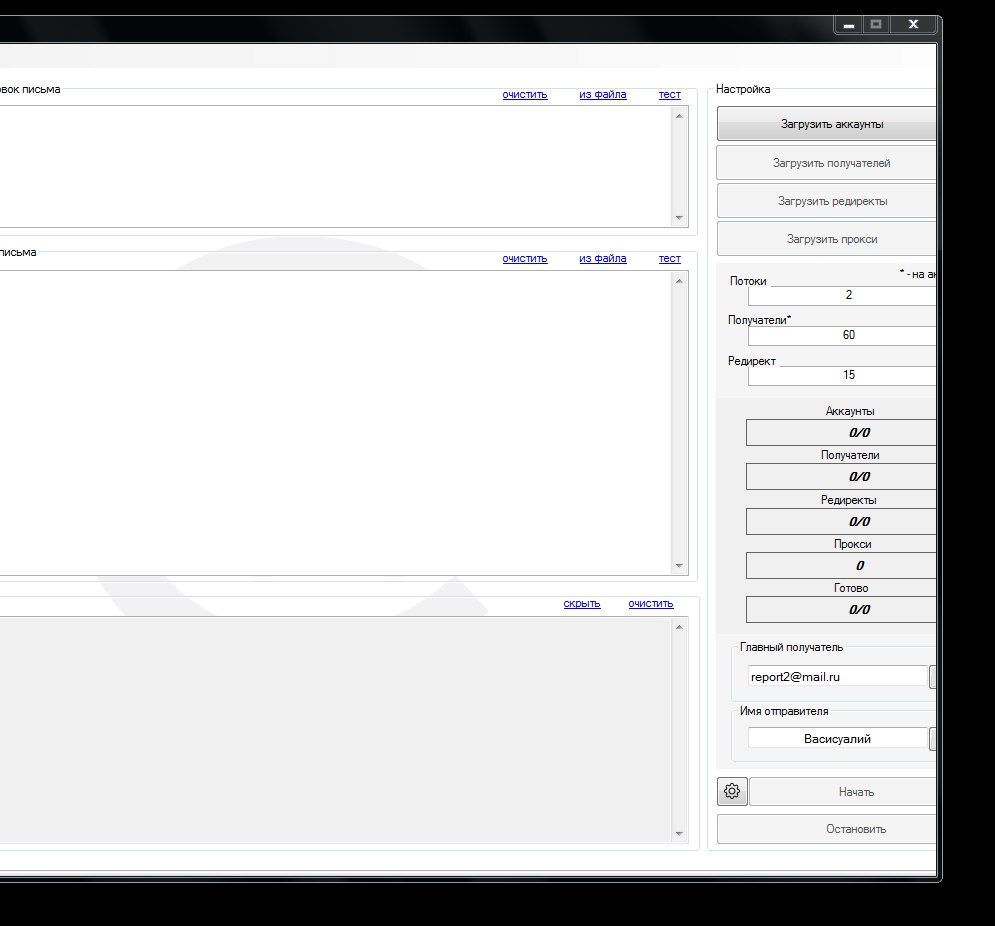This screenshot has width=995, height=926.
Task: Click the subject box scrollbar up arrow
Action: coord(679,116)
